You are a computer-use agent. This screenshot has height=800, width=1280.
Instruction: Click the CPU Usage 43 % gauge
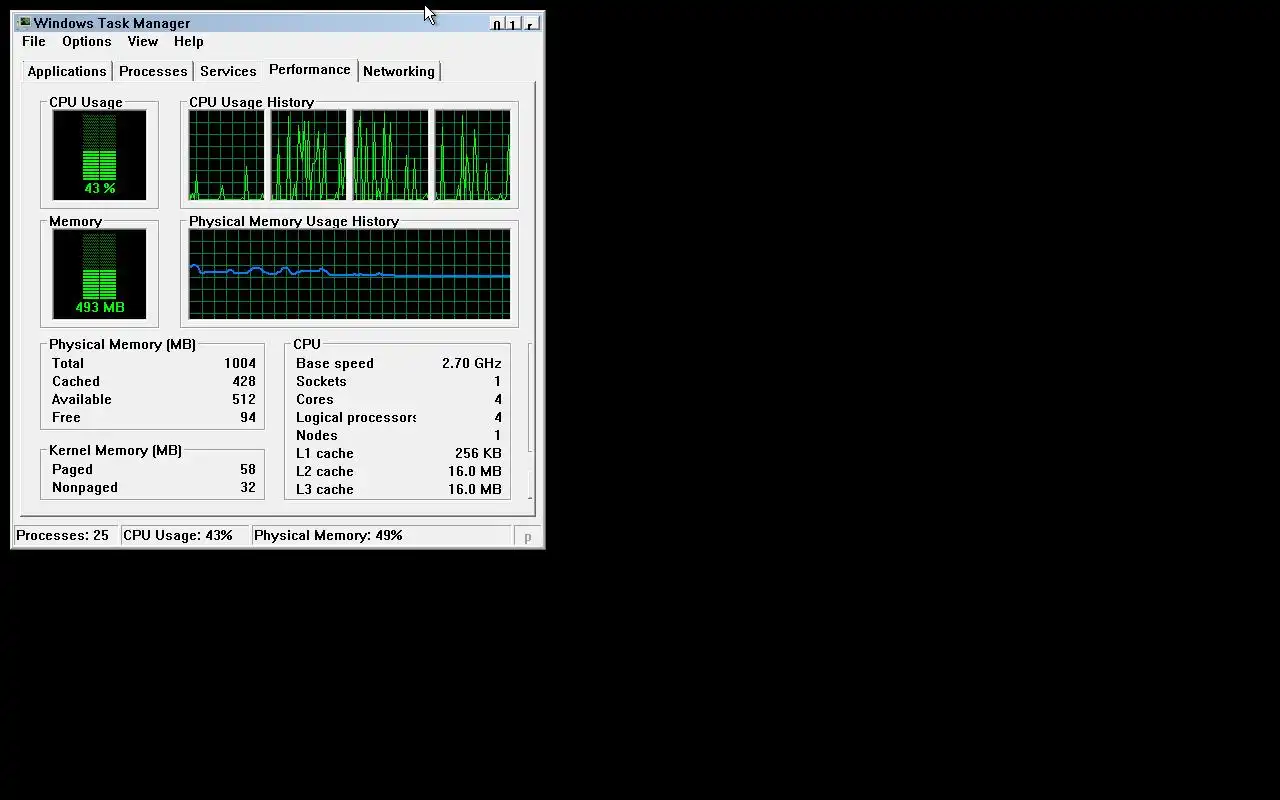99,155
